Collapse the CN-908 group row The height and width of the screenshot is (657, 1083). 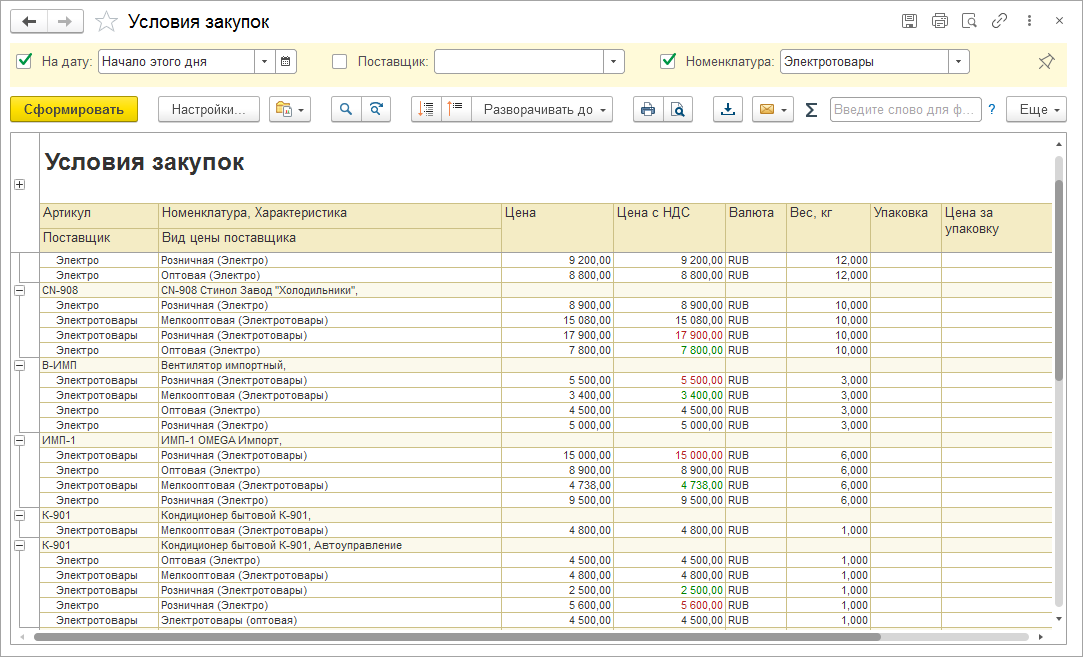click(x=19, y=290)
